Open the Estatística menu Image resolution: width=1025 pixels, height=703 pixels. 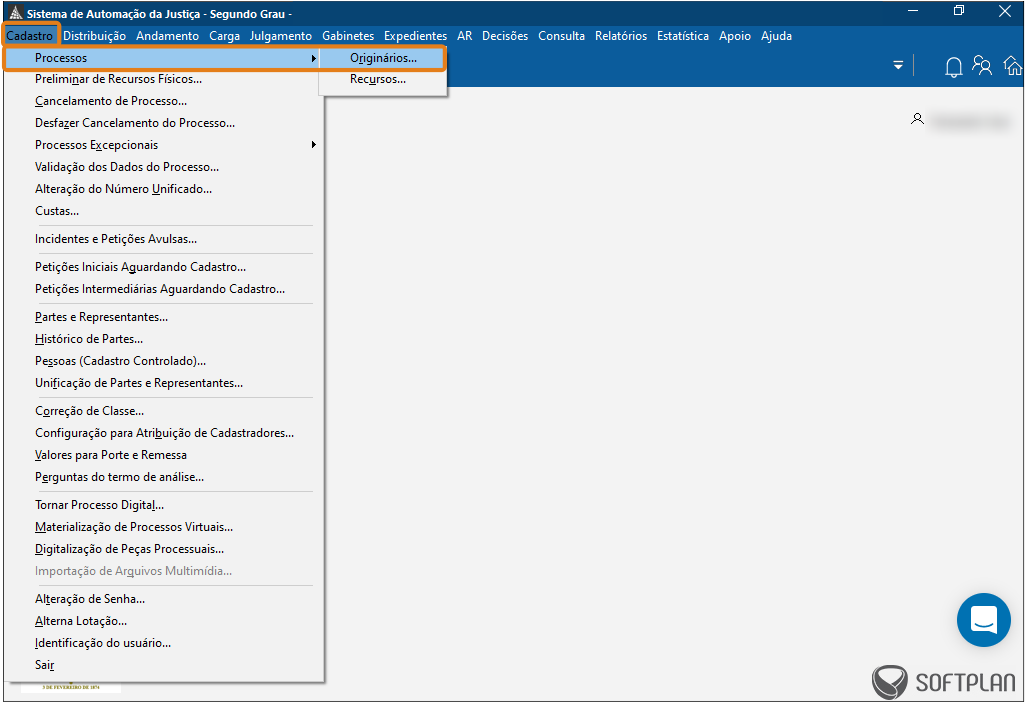click(683, 36)
